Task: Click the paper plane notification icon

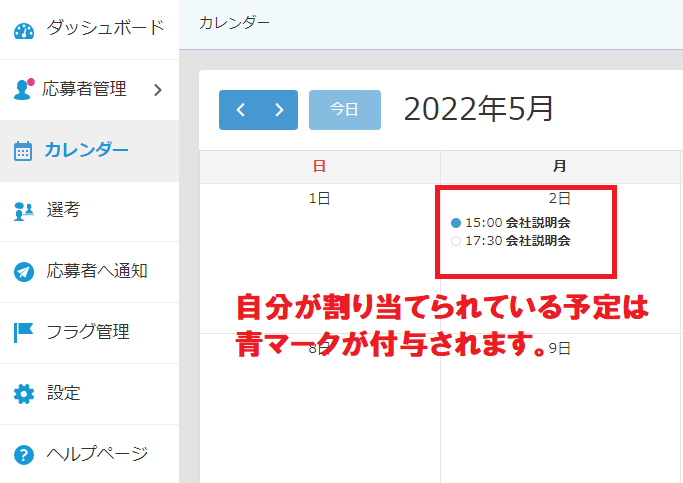Action: coord(23,271)
